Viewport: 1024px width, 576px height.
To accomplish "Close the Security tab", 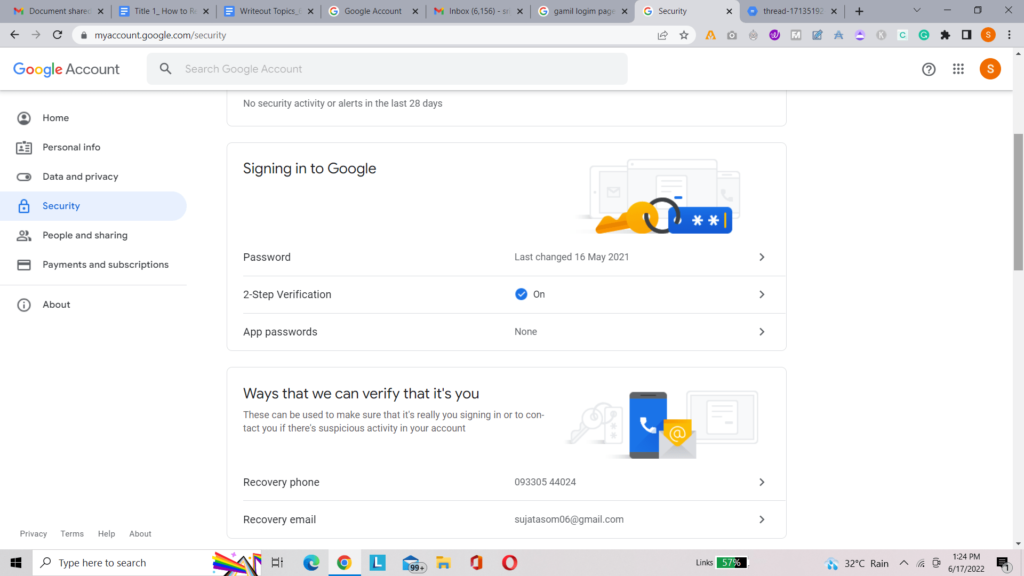I will pyautogui.click(x=729, y=11).
